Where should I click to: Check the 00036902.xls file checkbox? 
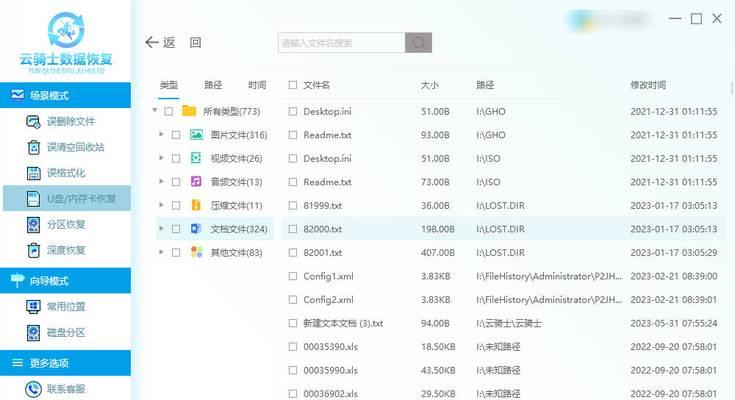293,393
